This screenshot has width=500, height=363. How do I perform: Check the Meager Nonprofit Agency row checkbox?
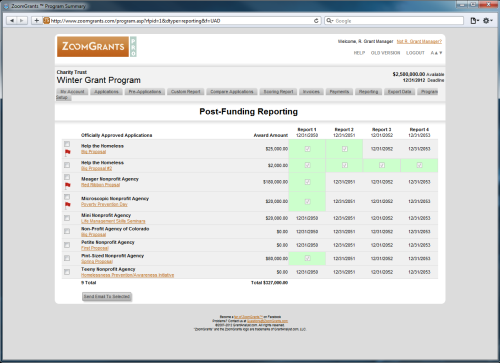pos(67,177)
